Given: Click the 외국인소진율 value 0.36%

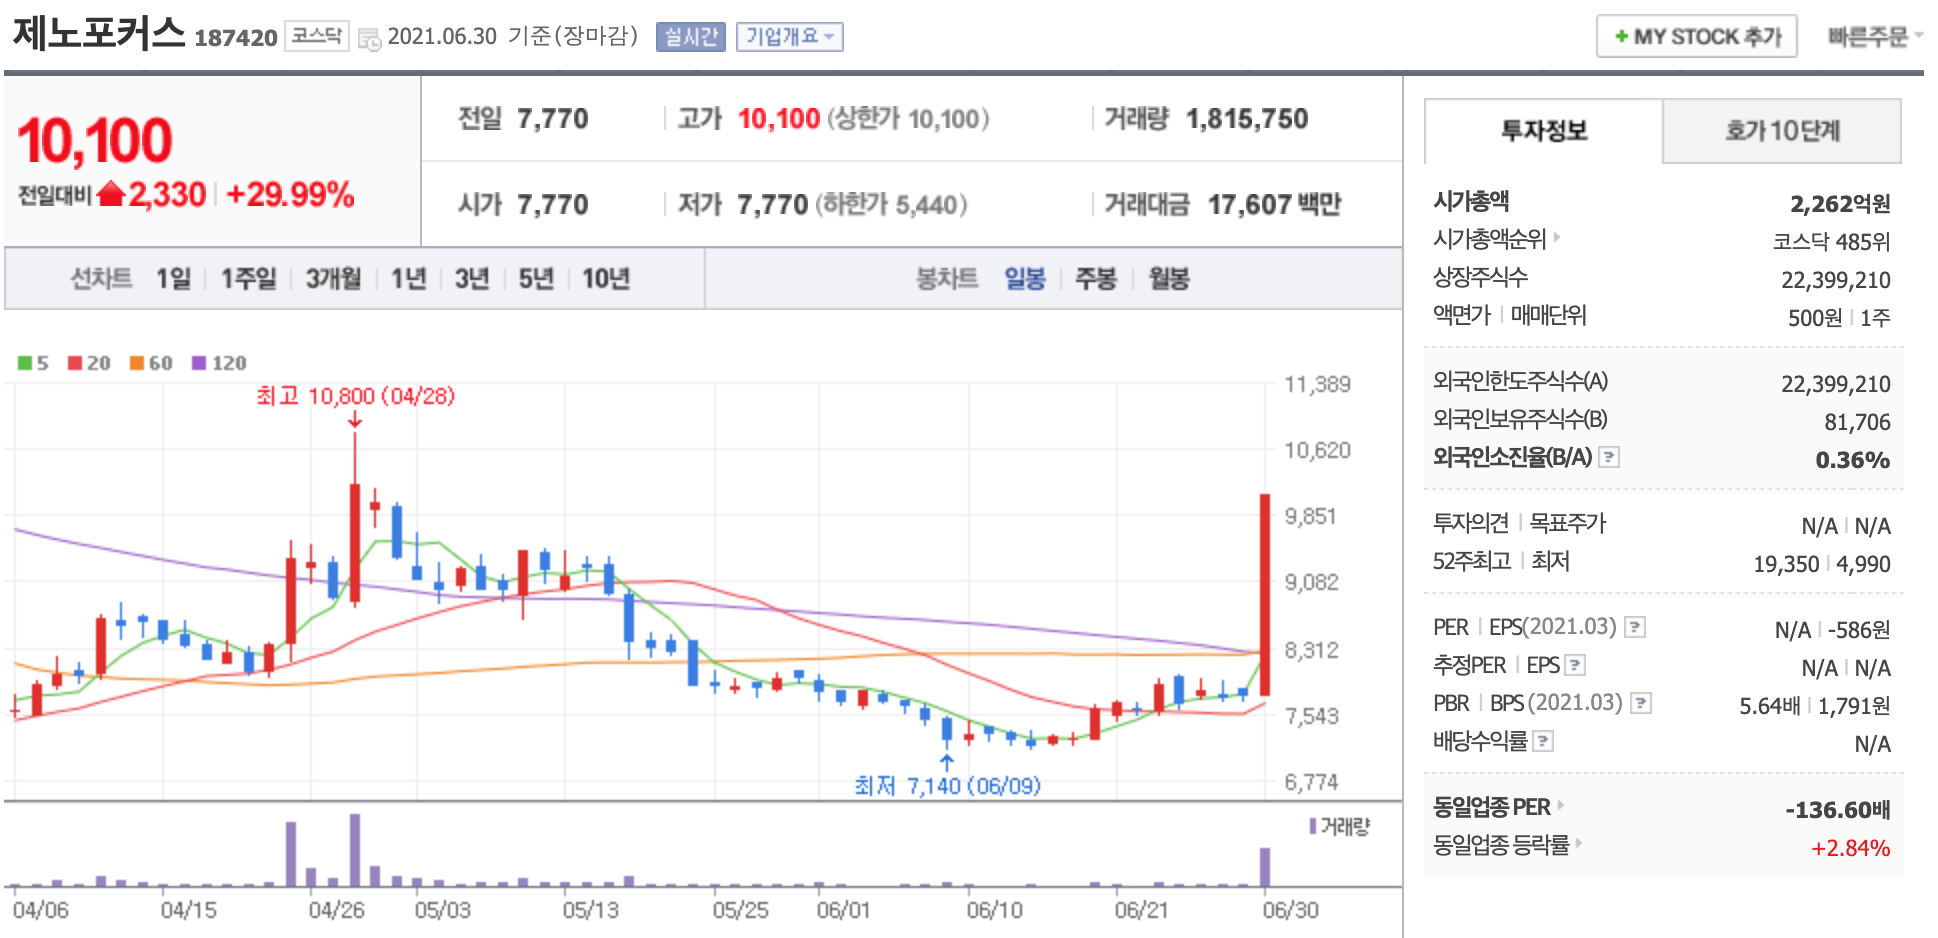Looking at the screenshot, I should (x=1852, y=460).
